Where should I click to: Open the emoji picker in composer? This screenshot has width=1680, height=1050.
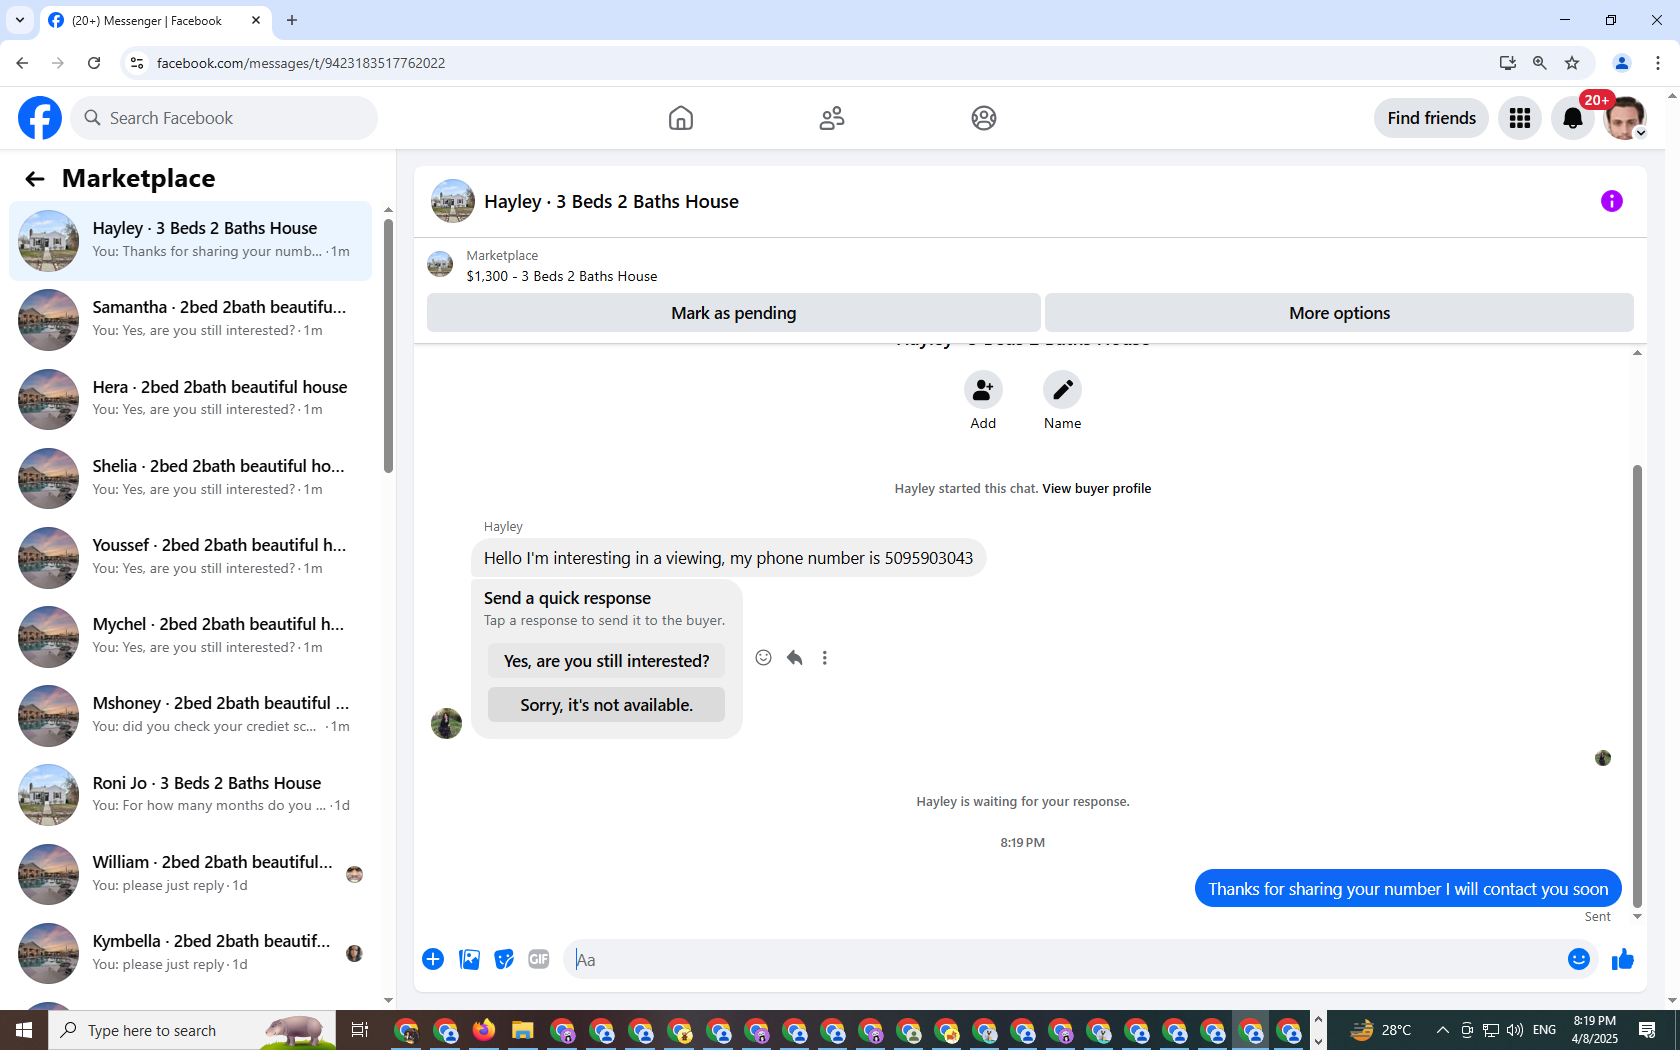[x=1579, y=960]
